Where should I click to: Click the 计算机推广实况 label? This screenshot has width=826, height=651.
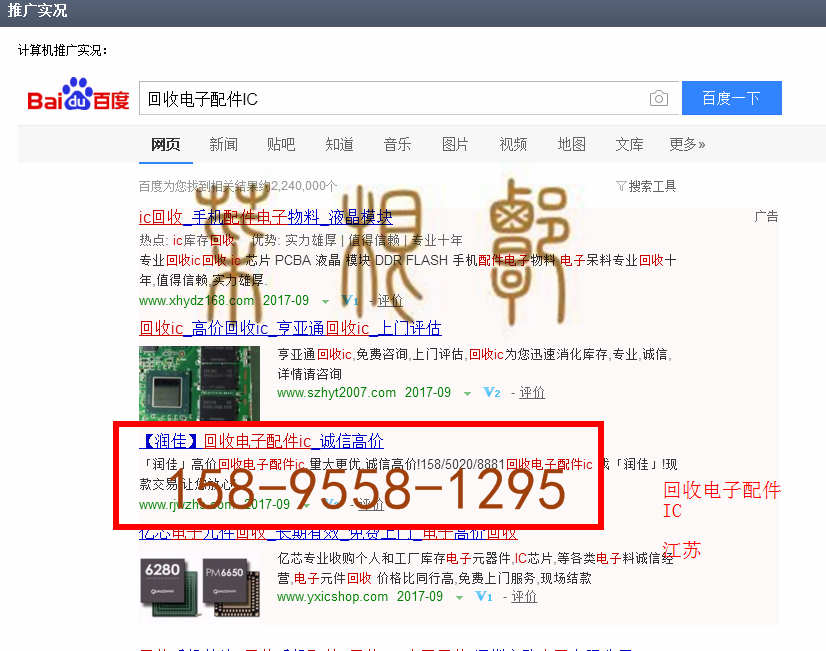pyautogui.click(x=62, y=51)
